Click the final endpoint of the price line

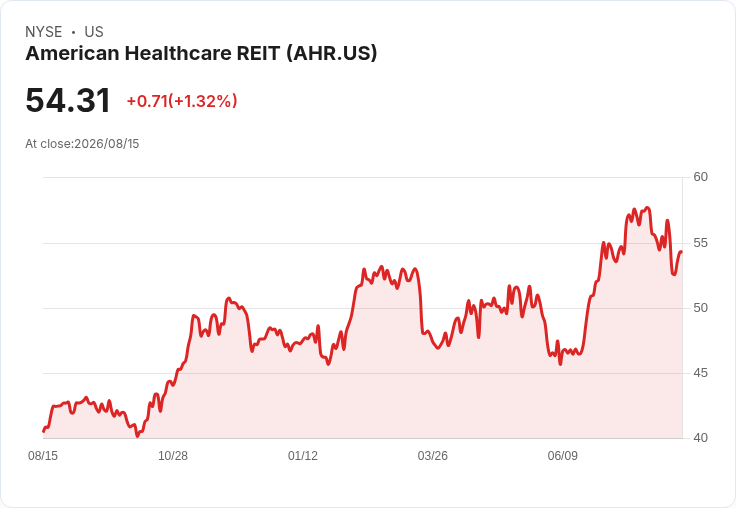click(x=682, y=252)
